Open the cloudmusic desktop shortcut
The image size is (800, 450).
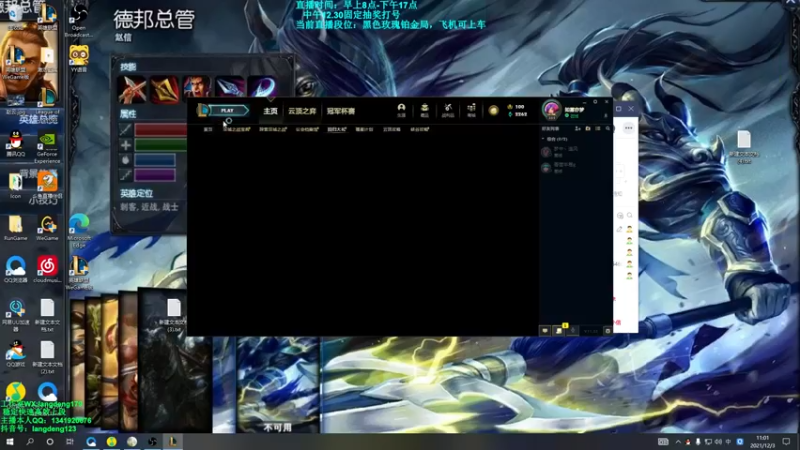coord(47,269)
